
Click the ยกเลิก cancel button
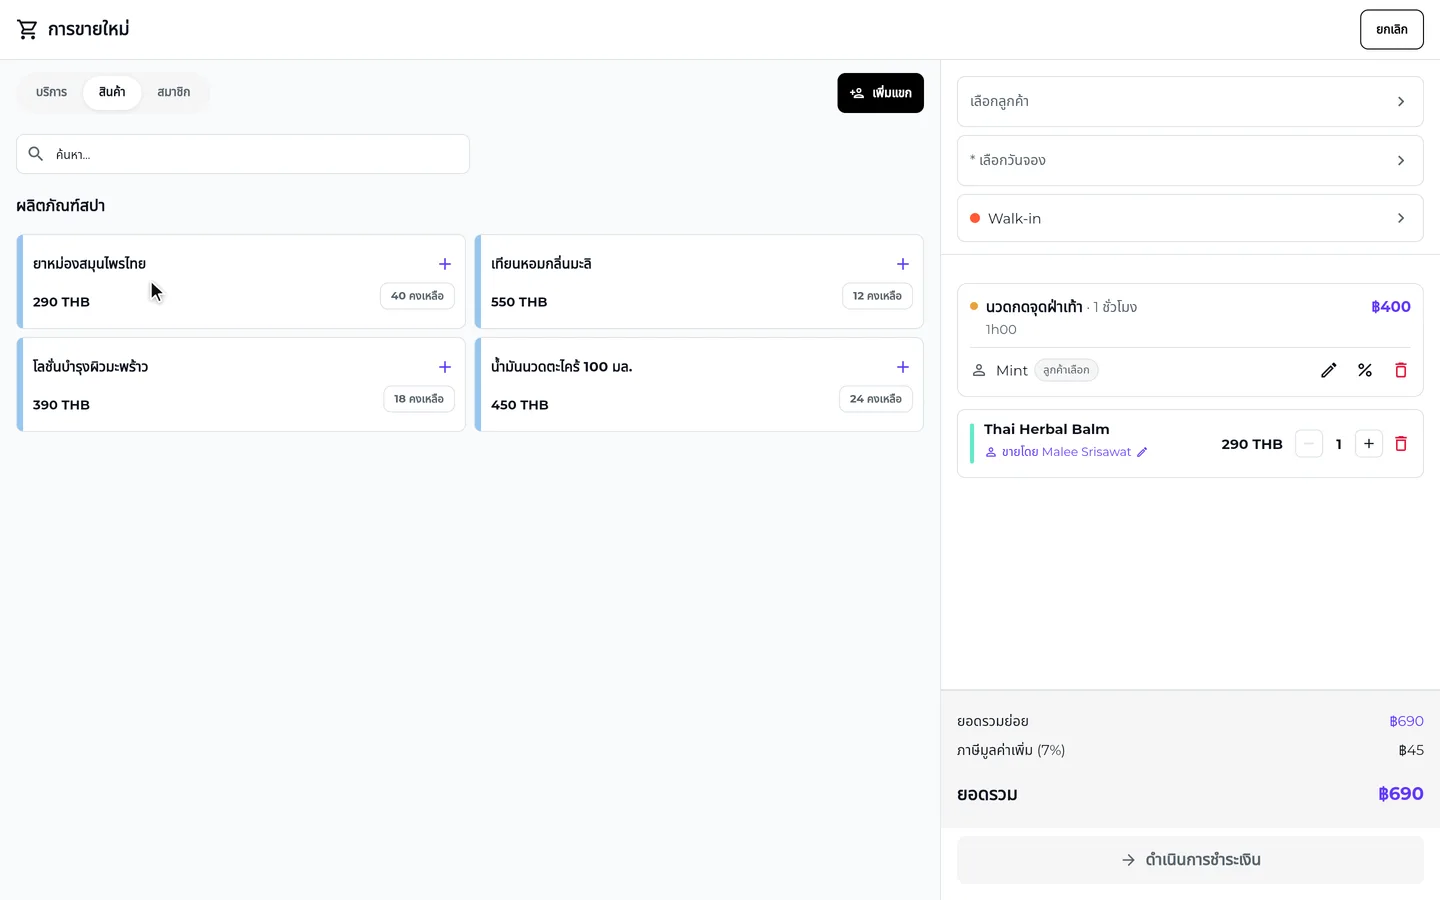[x=1392, y=30]
